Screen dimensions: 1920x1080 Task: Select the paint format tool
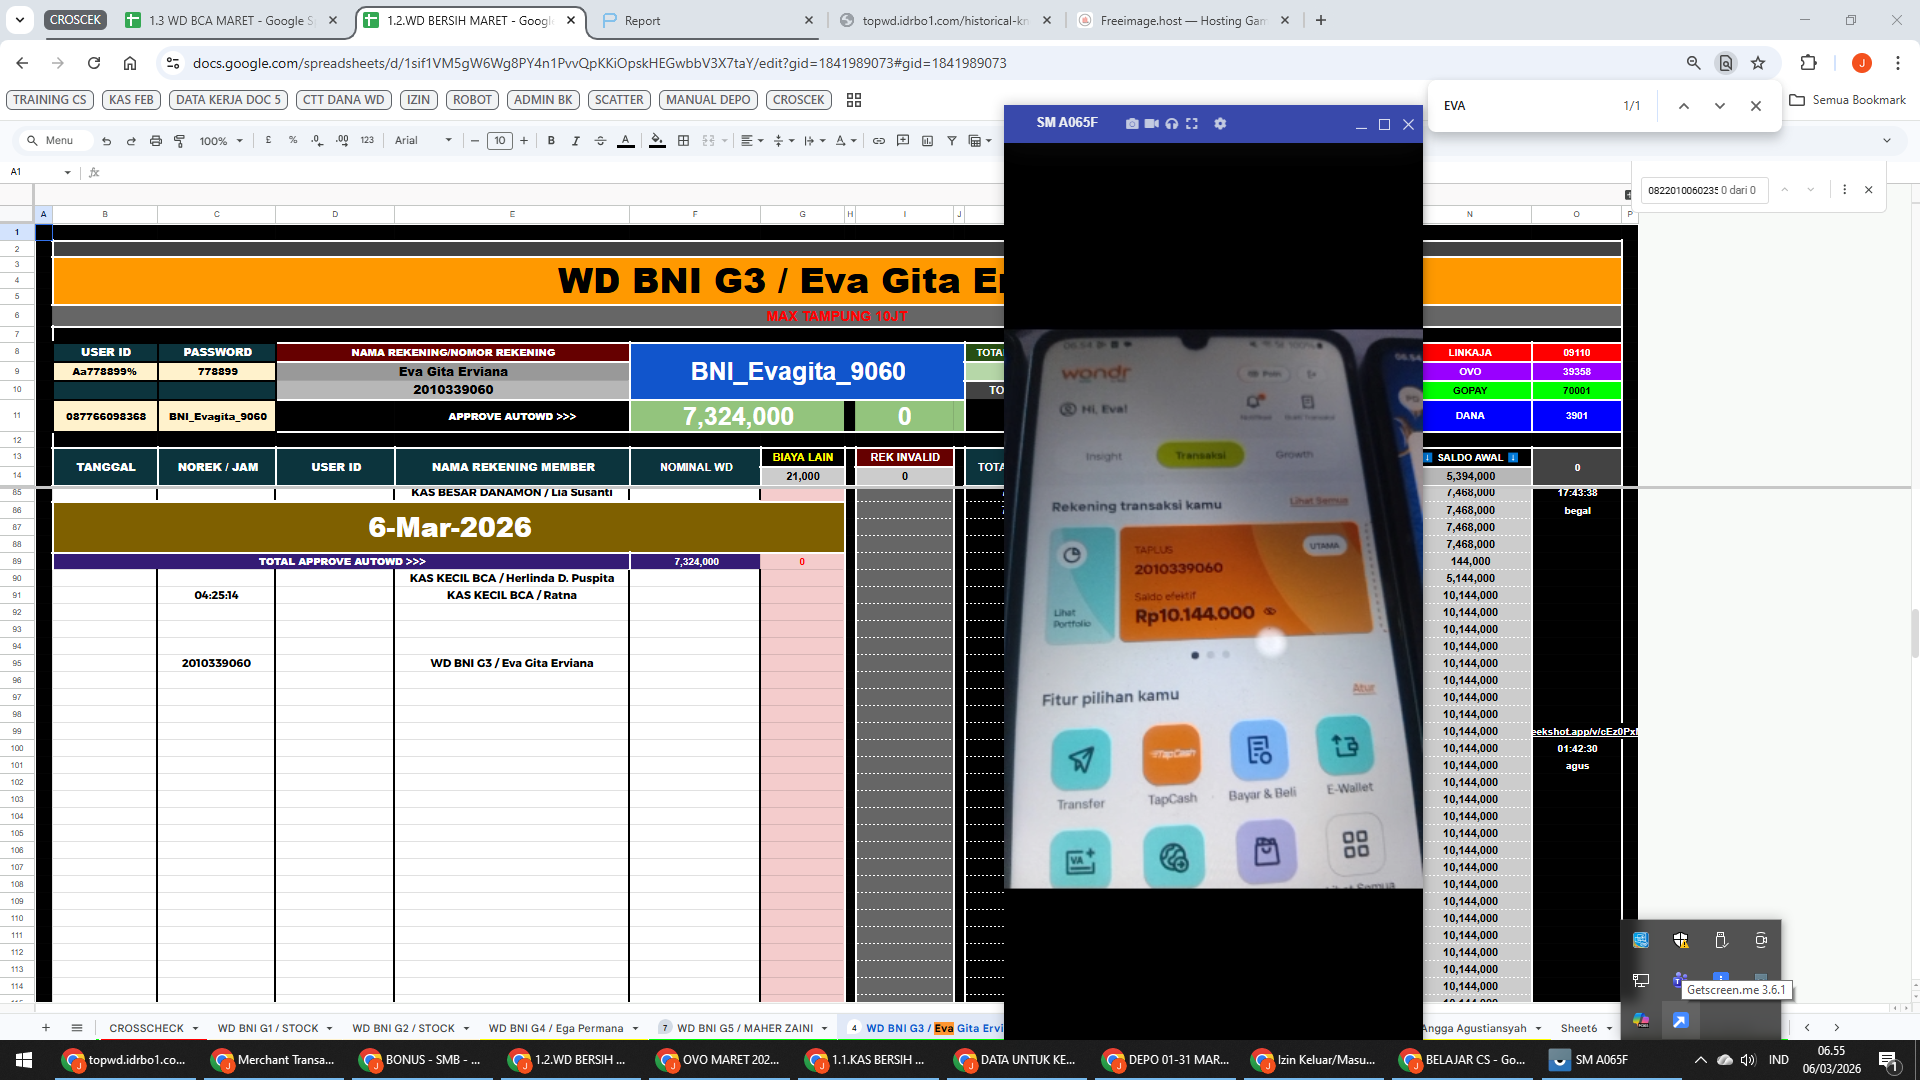180,141
